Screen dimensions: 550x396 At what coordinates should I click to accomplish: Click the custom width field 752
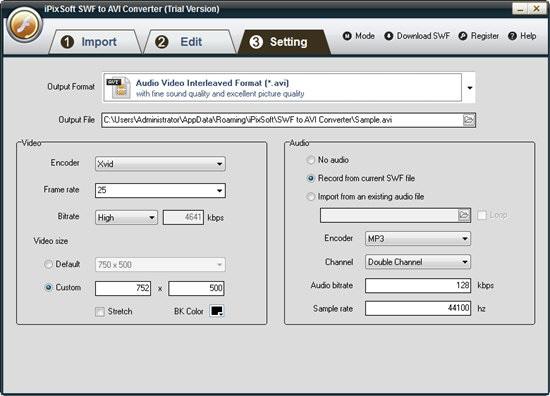point(123,288)
